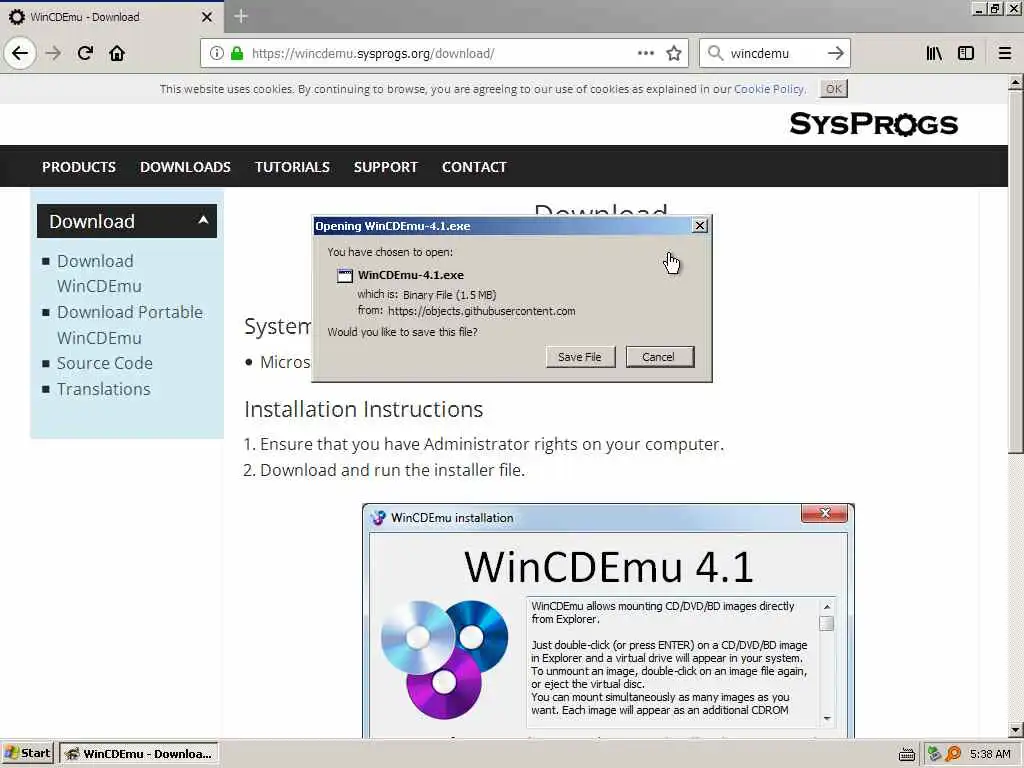Viewport: 1024px width, 768px height.
Task: Open a new tab with plus icon
Action: click(240, 16)
